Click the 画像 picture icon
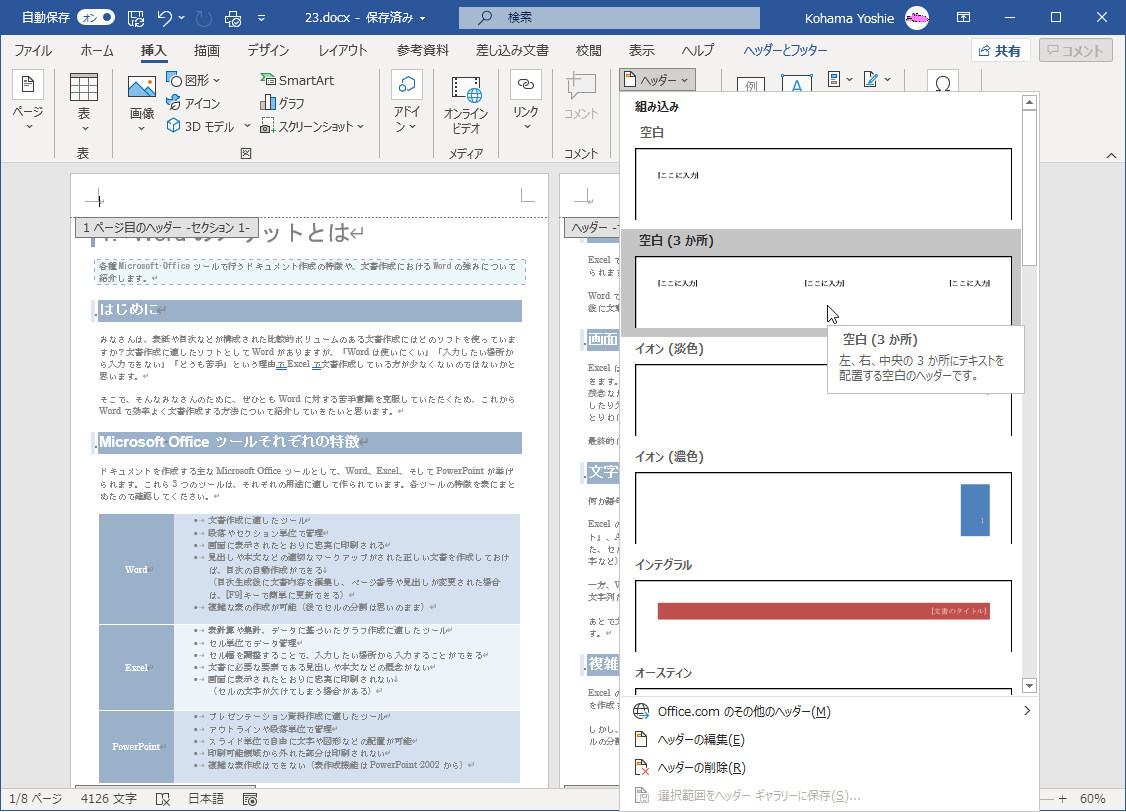1126x812 pixels. point(142,89)
